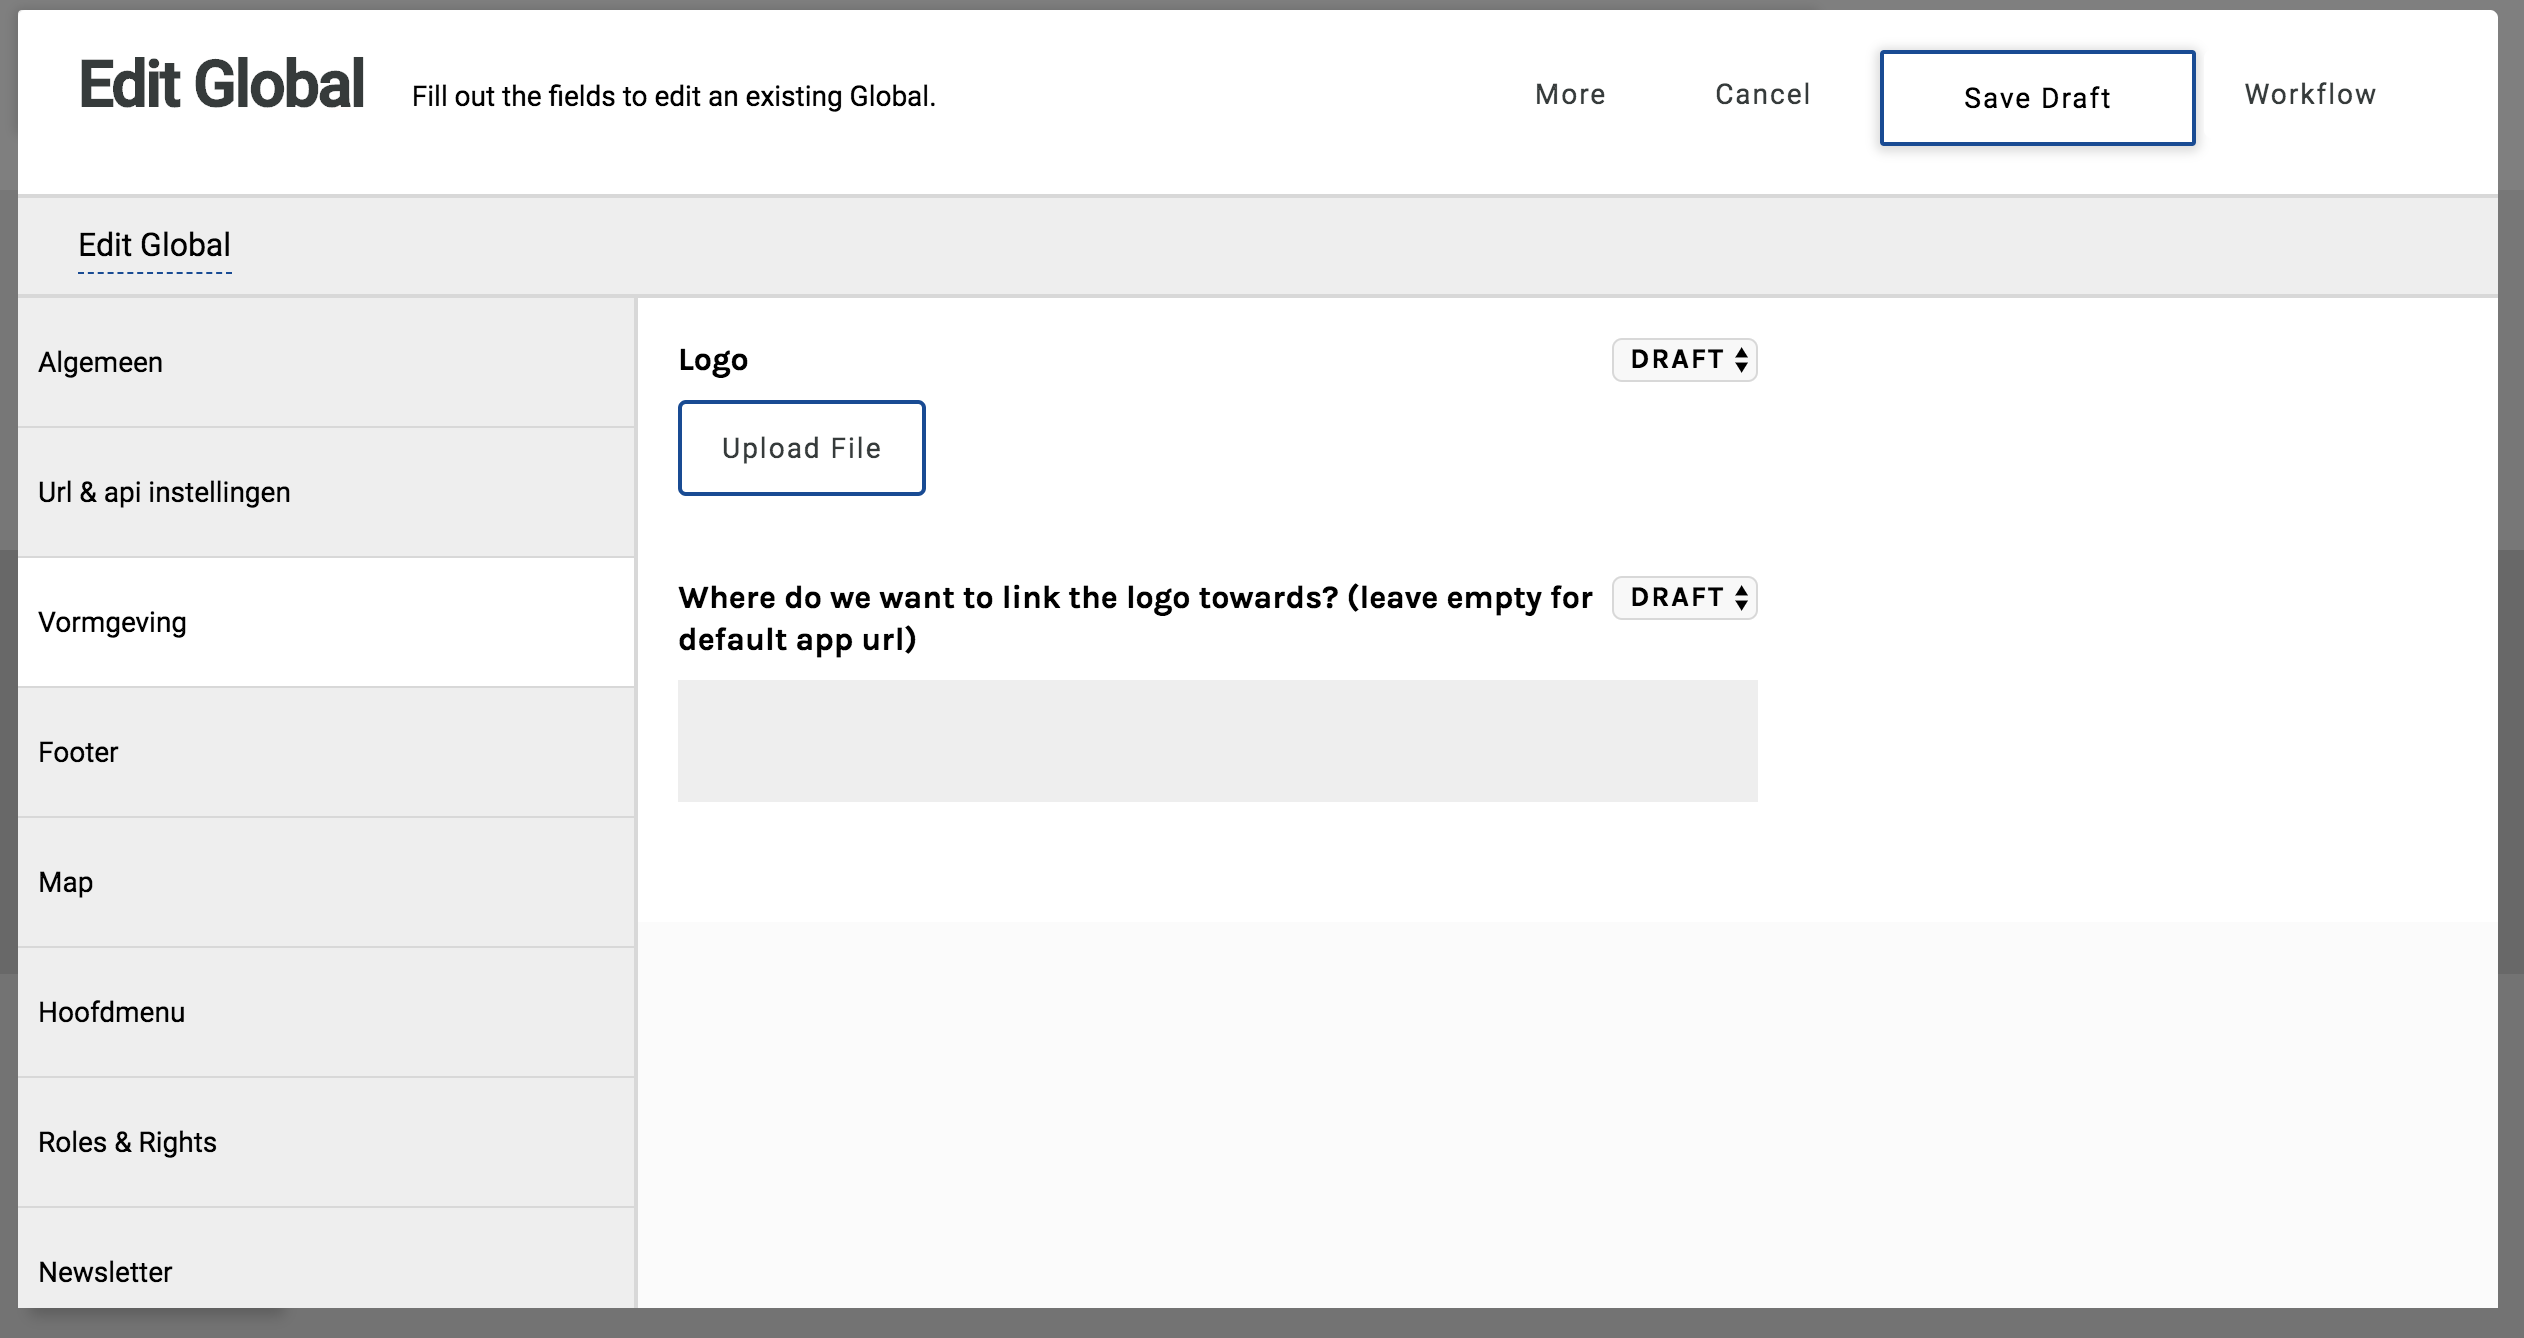This screenshot has width=2524, height=1338.
Task: Open the Hoofdmenu section
Action: [326, 1012]
